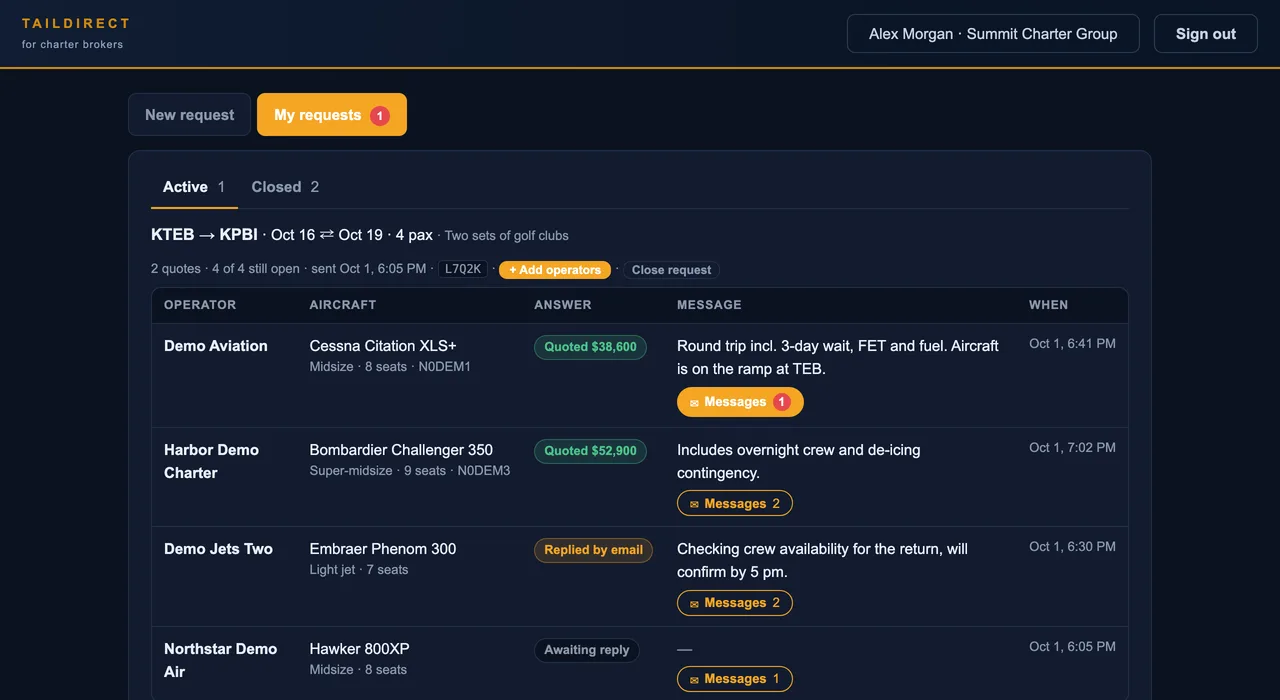Click the Harbor Demo Charter operator name
1280x700 pixels.
pyautogui.click(x=212, y=461)
